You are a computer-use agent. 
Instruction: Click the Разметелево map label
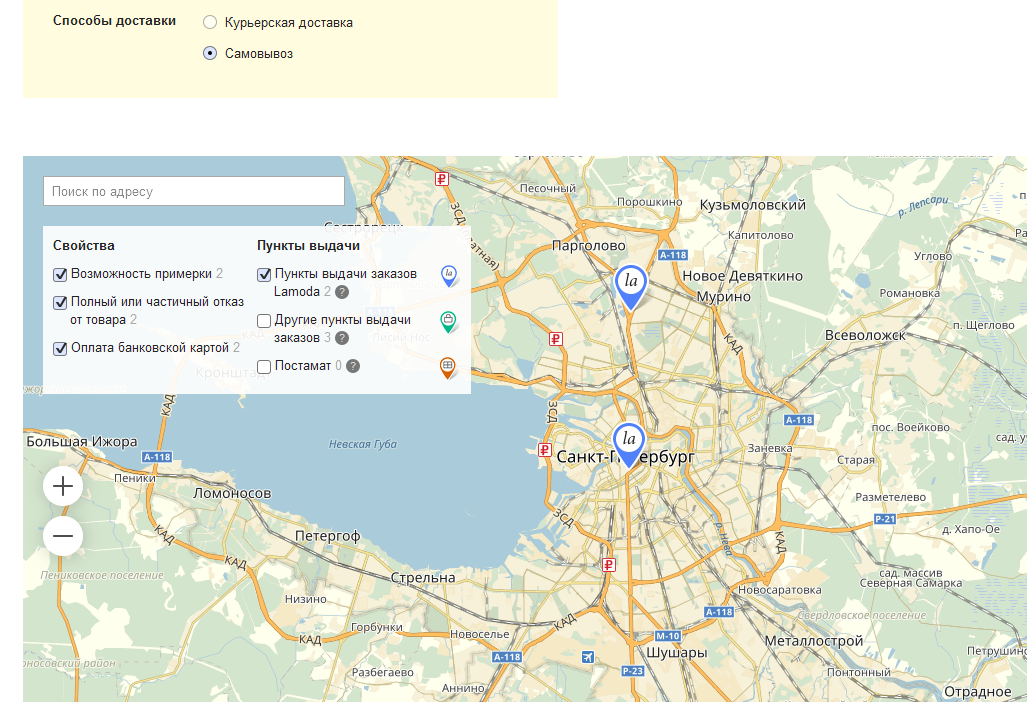click(891, 497)
